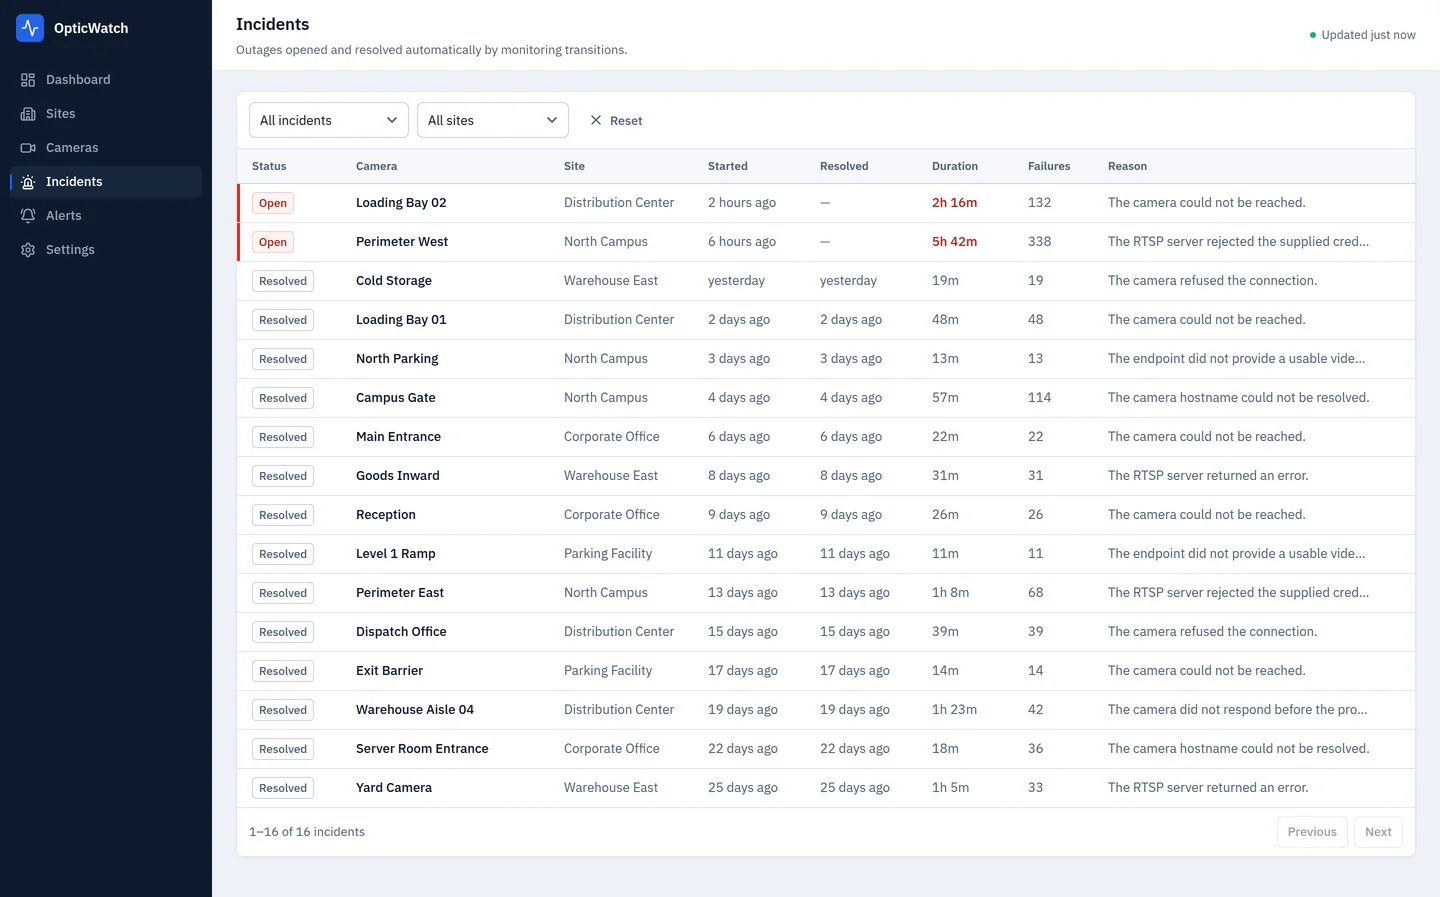Click the Previous page button

click(x=1312, y=832)
